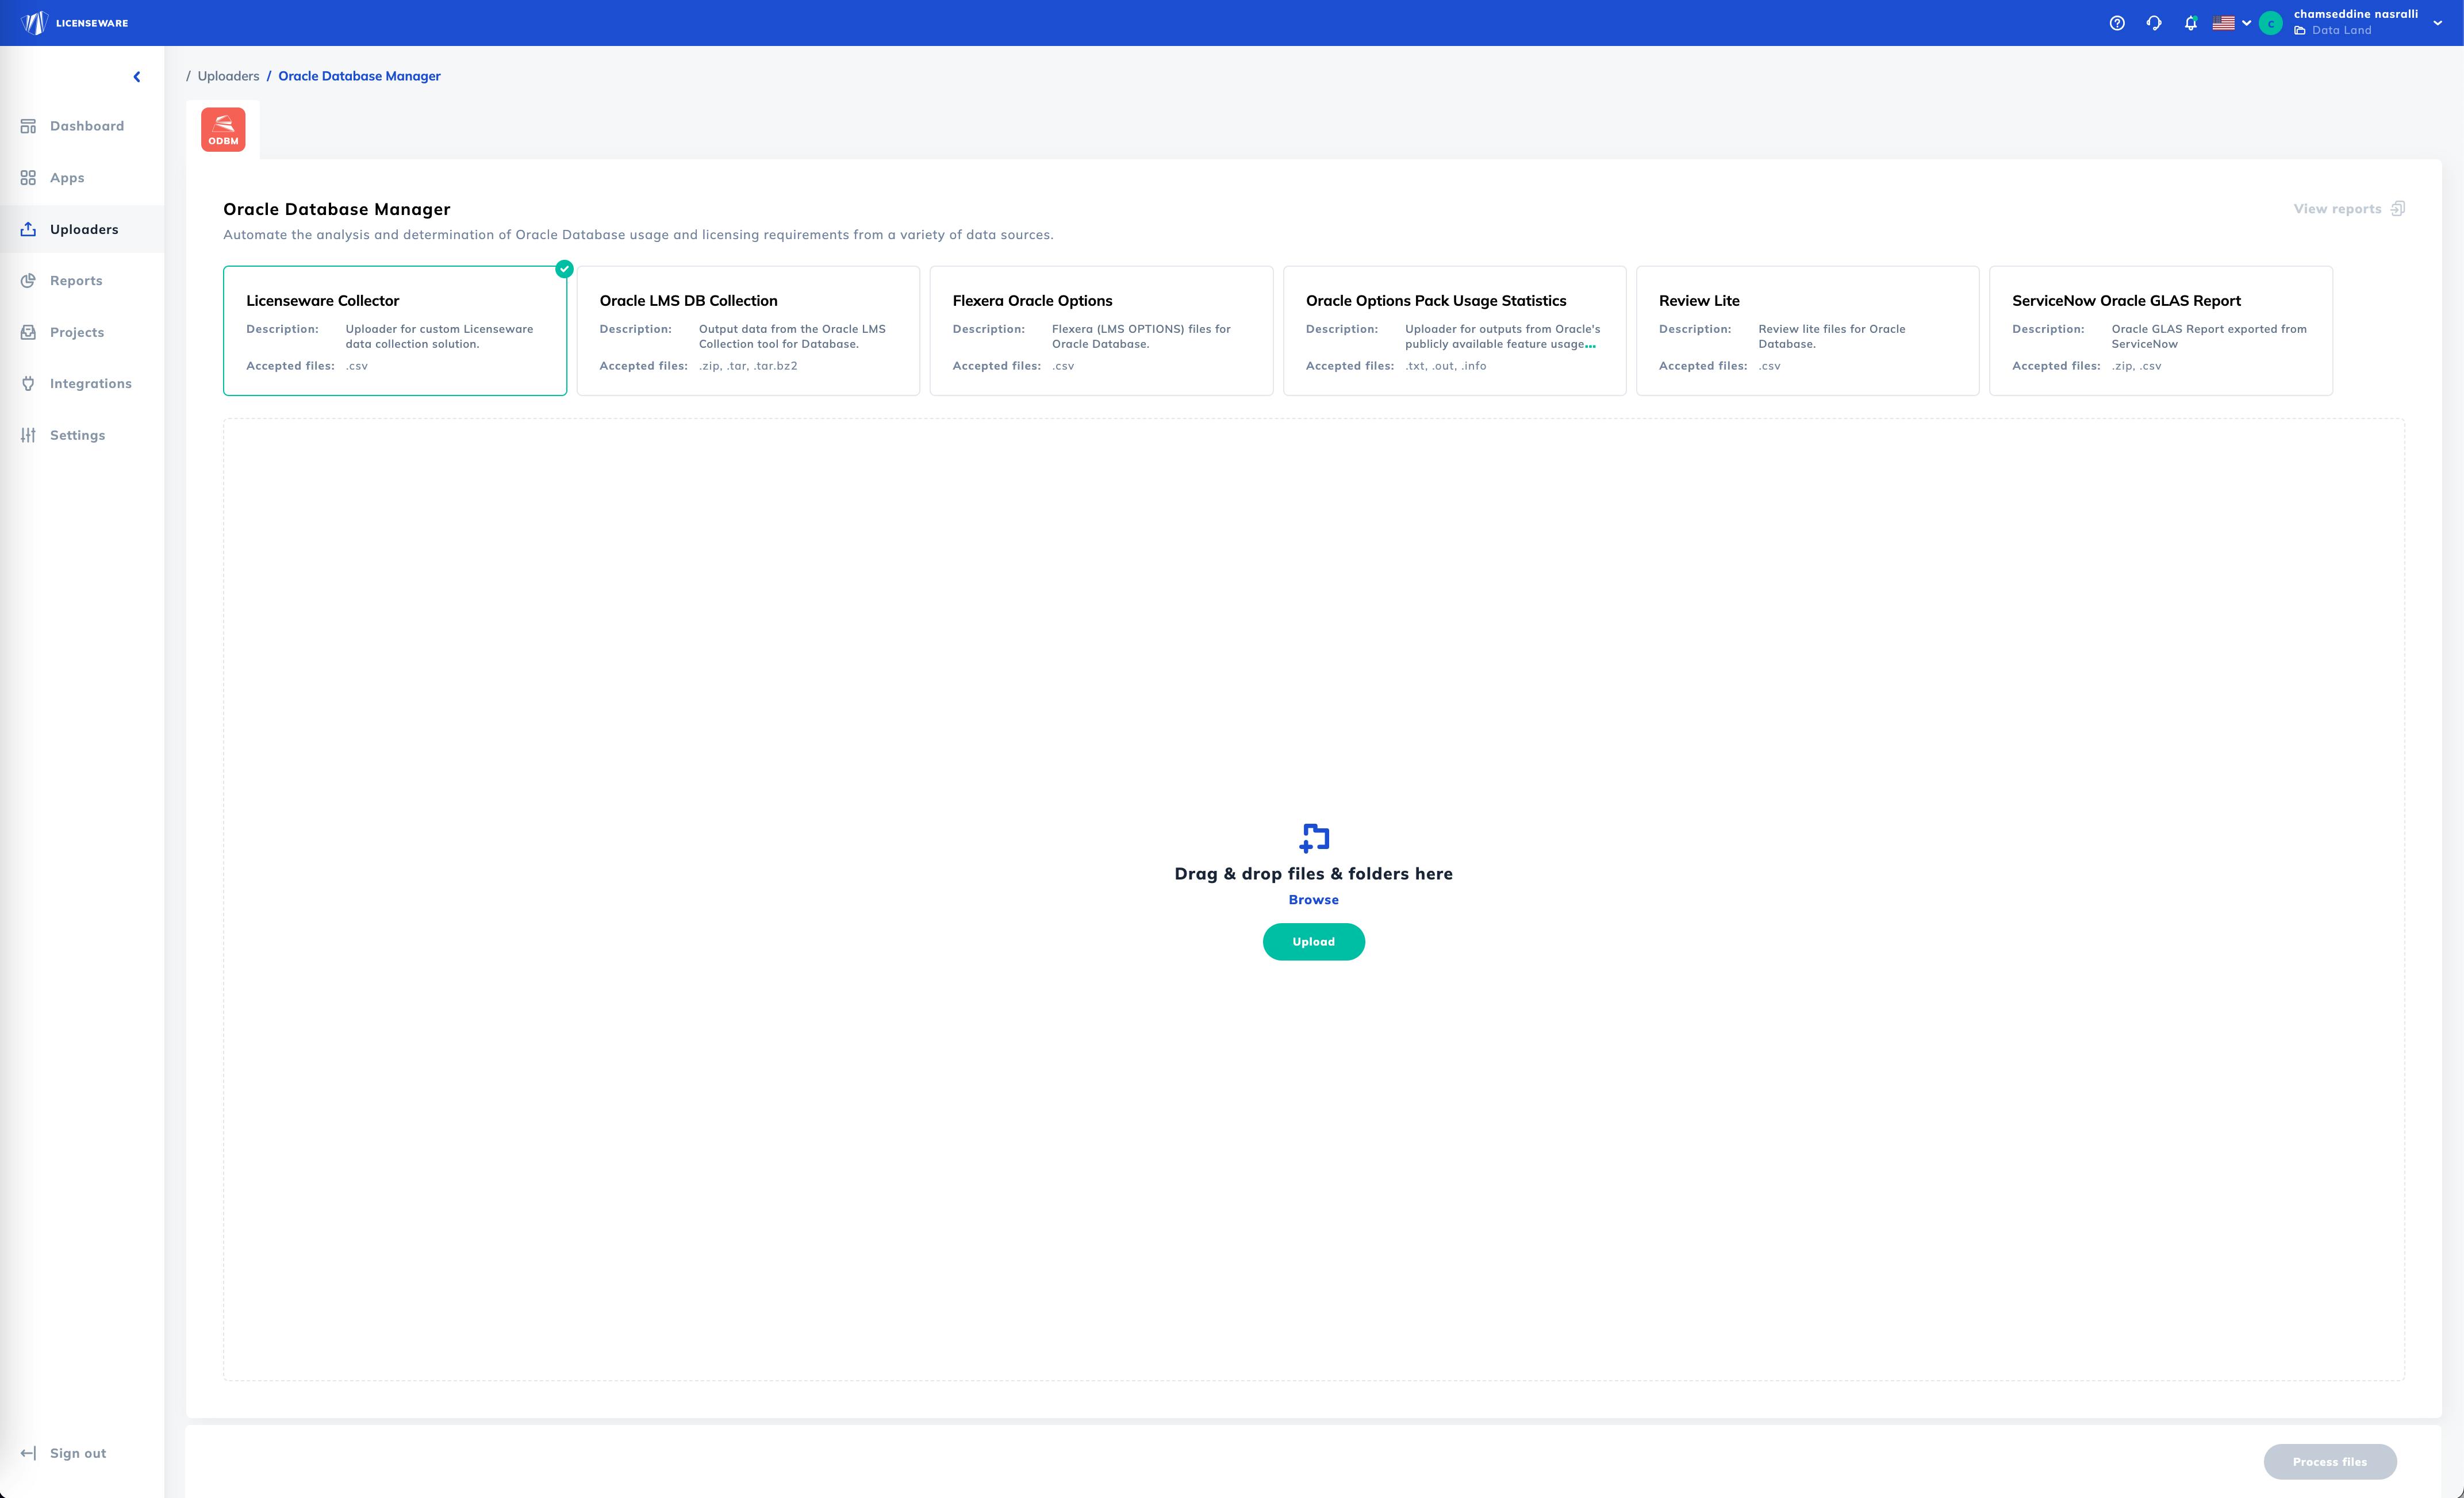
Task: Click the Projects inbox icon
Action: click(x=28, y=332)
